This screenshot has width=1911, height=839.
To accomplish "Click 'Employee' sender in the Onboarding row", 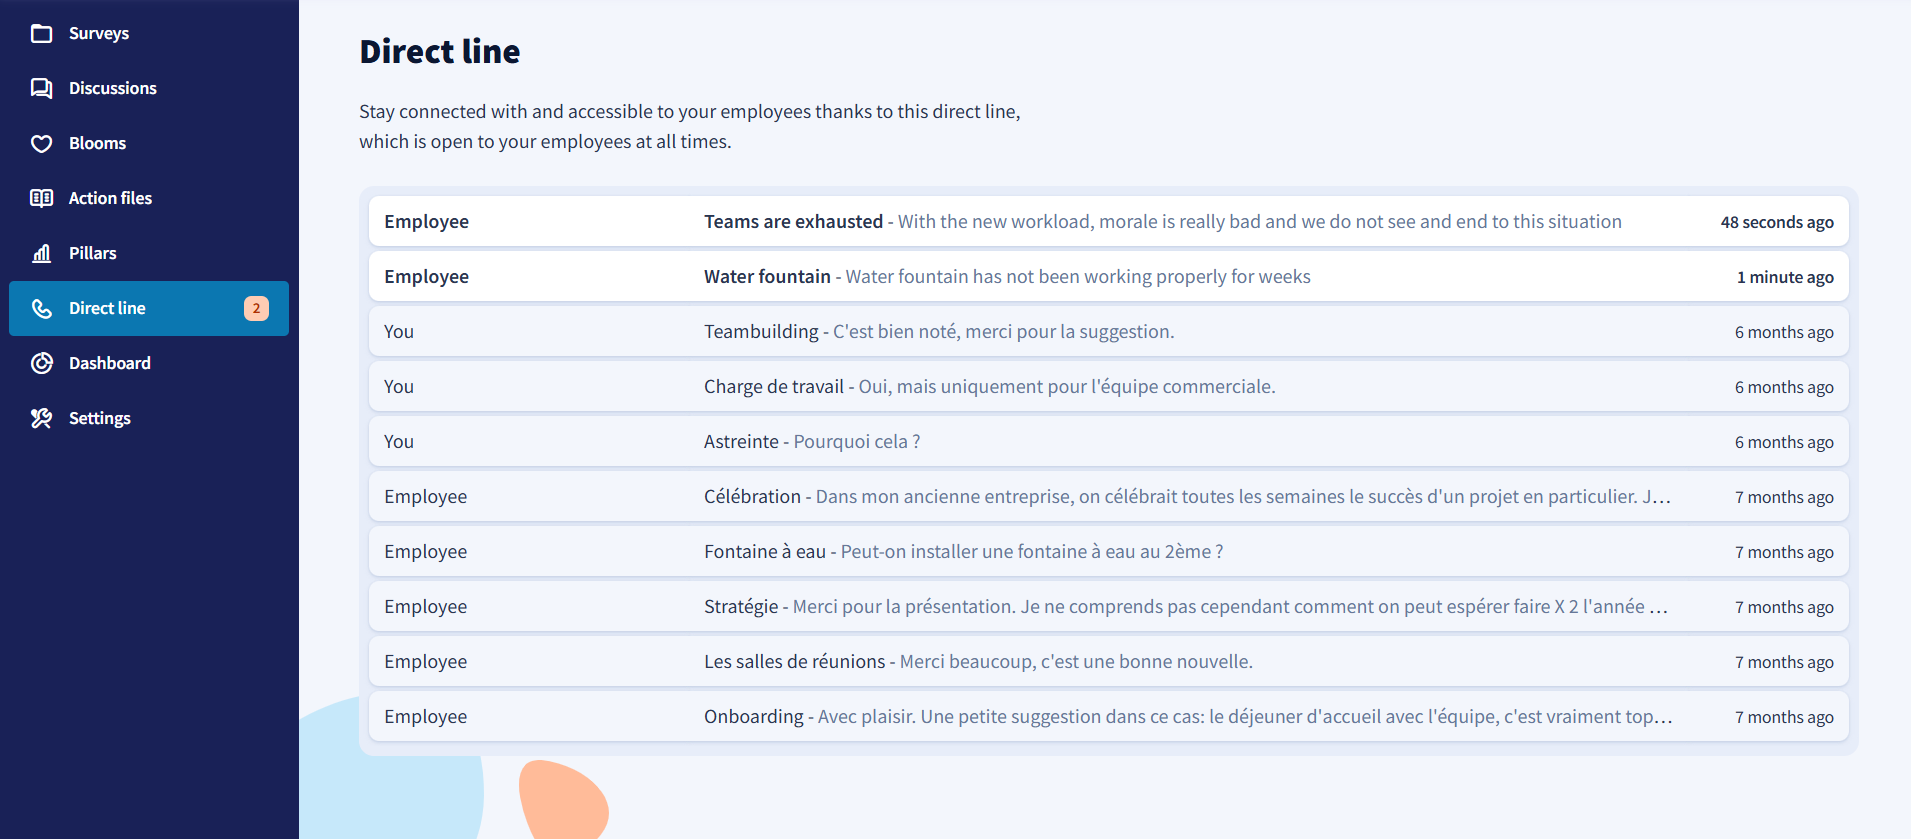I will tap(425, 716).
